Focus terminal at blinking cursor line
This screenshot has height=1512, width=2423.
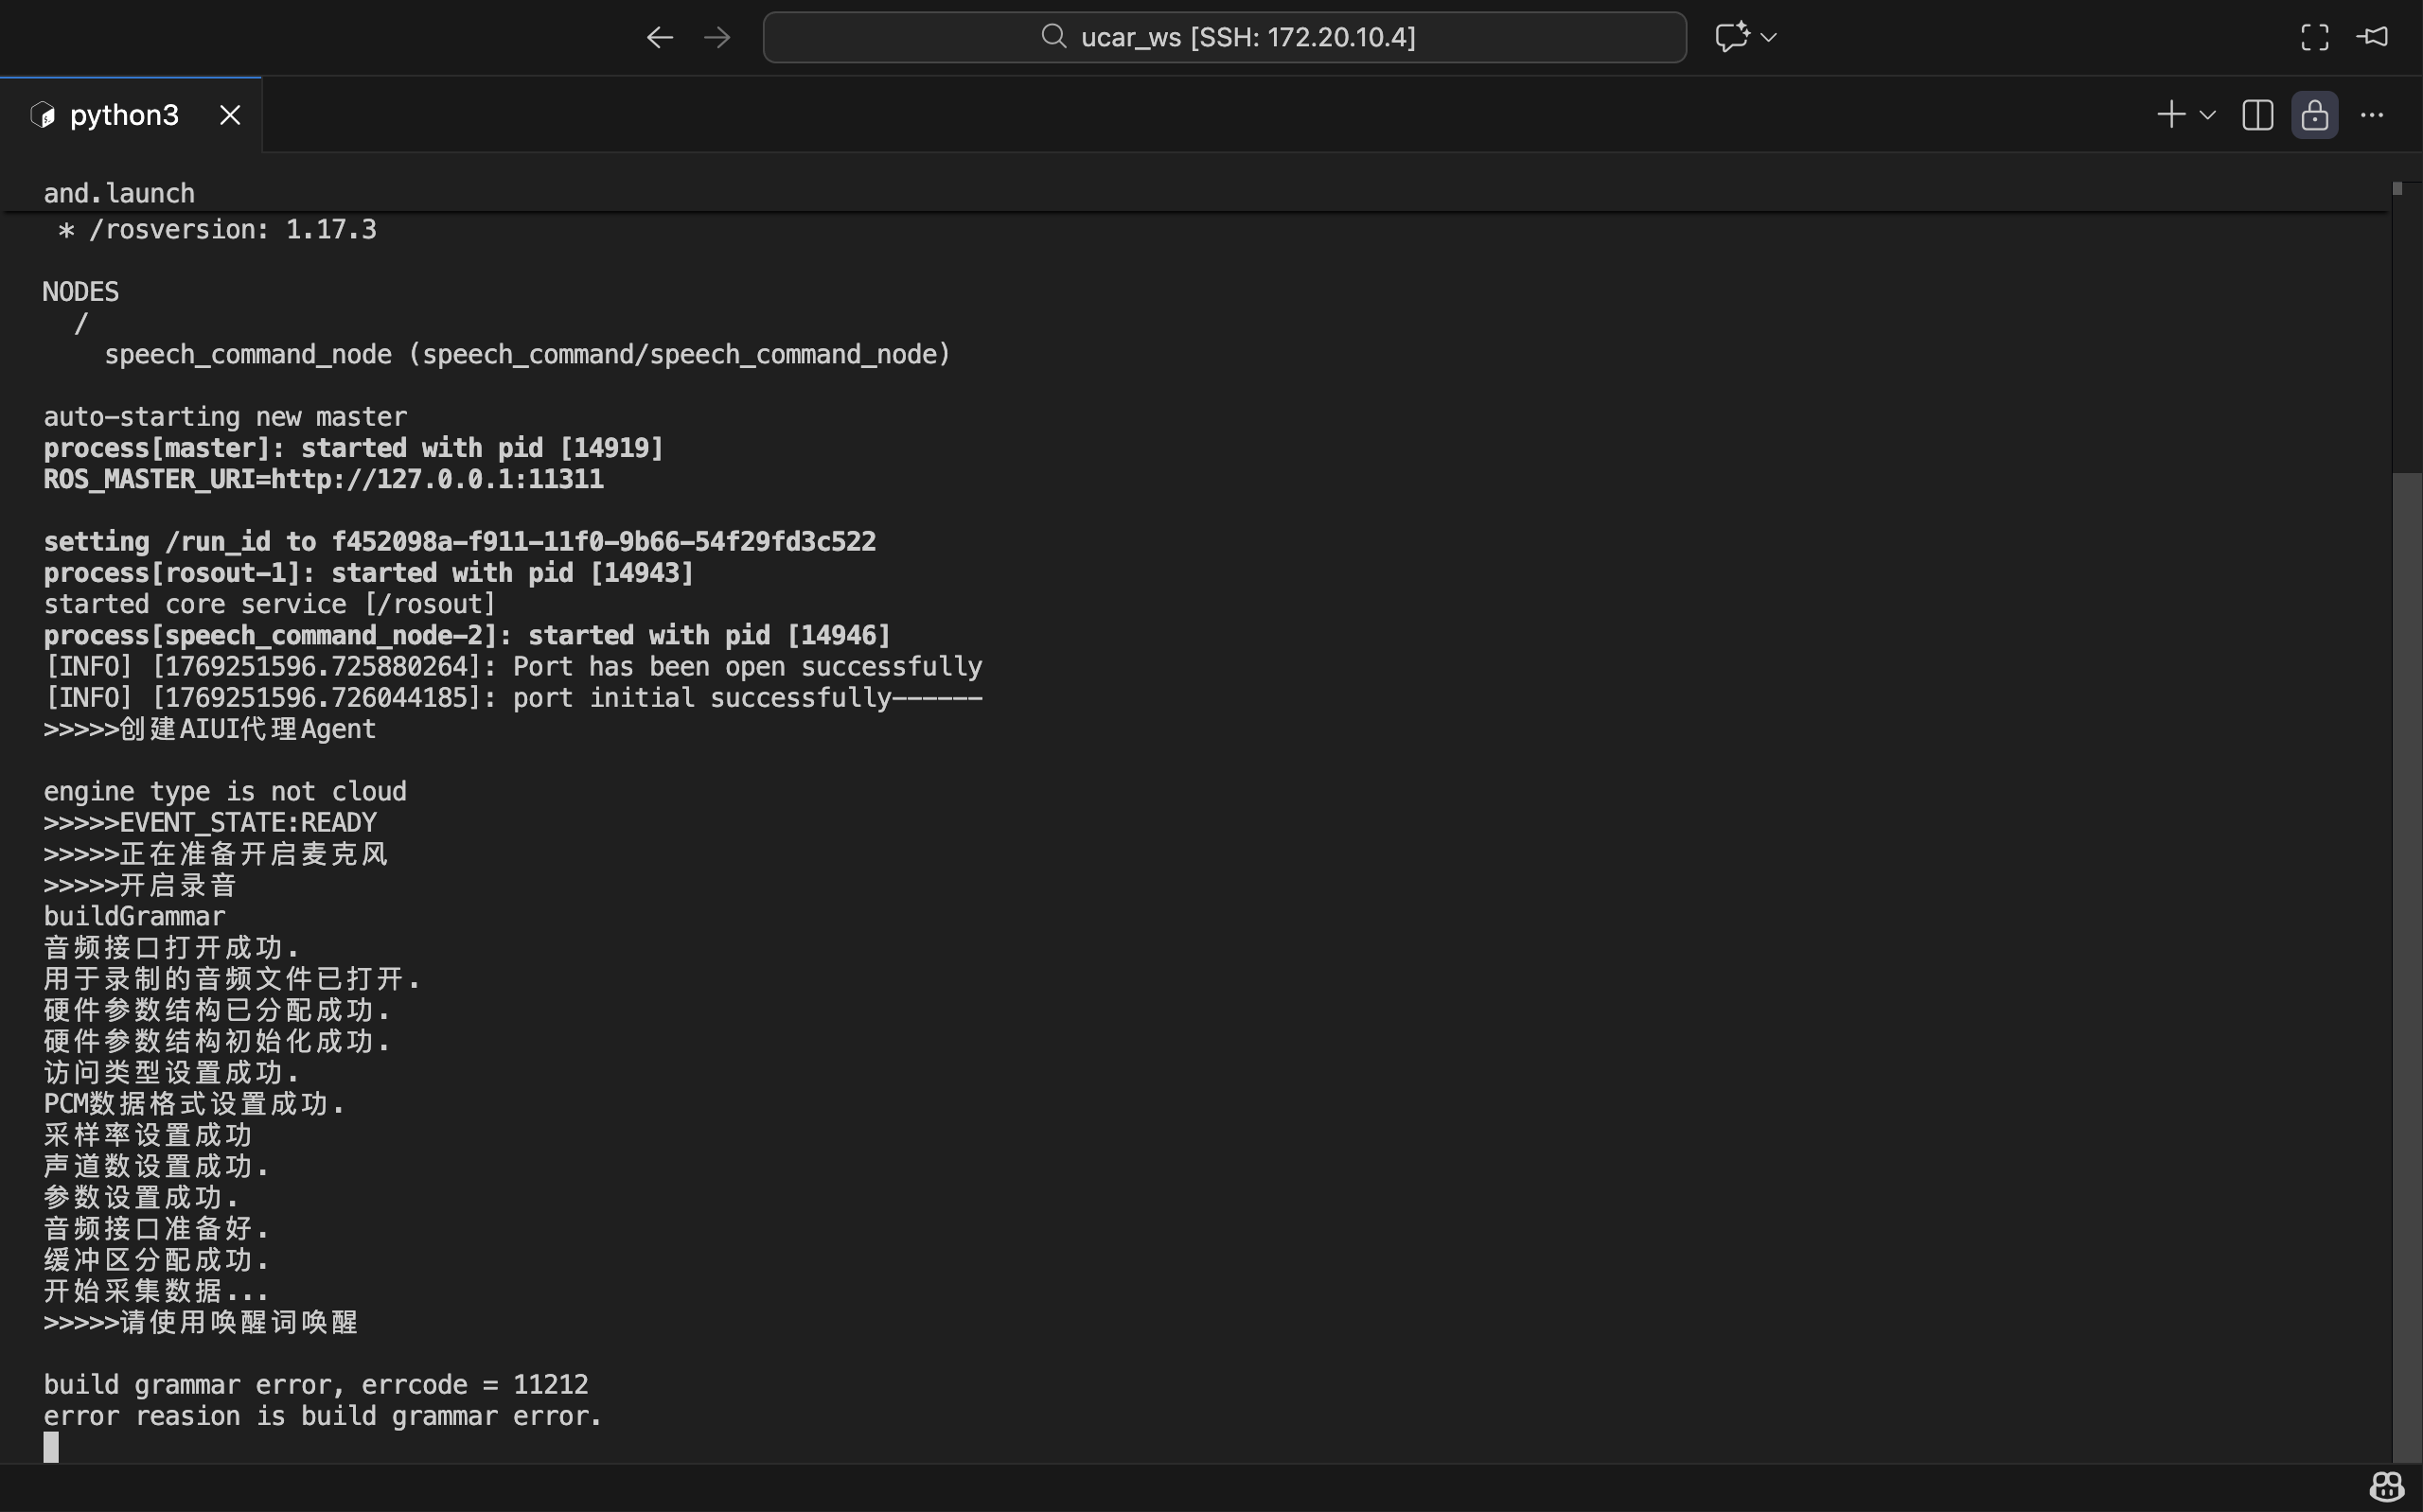coord(51,1447)
